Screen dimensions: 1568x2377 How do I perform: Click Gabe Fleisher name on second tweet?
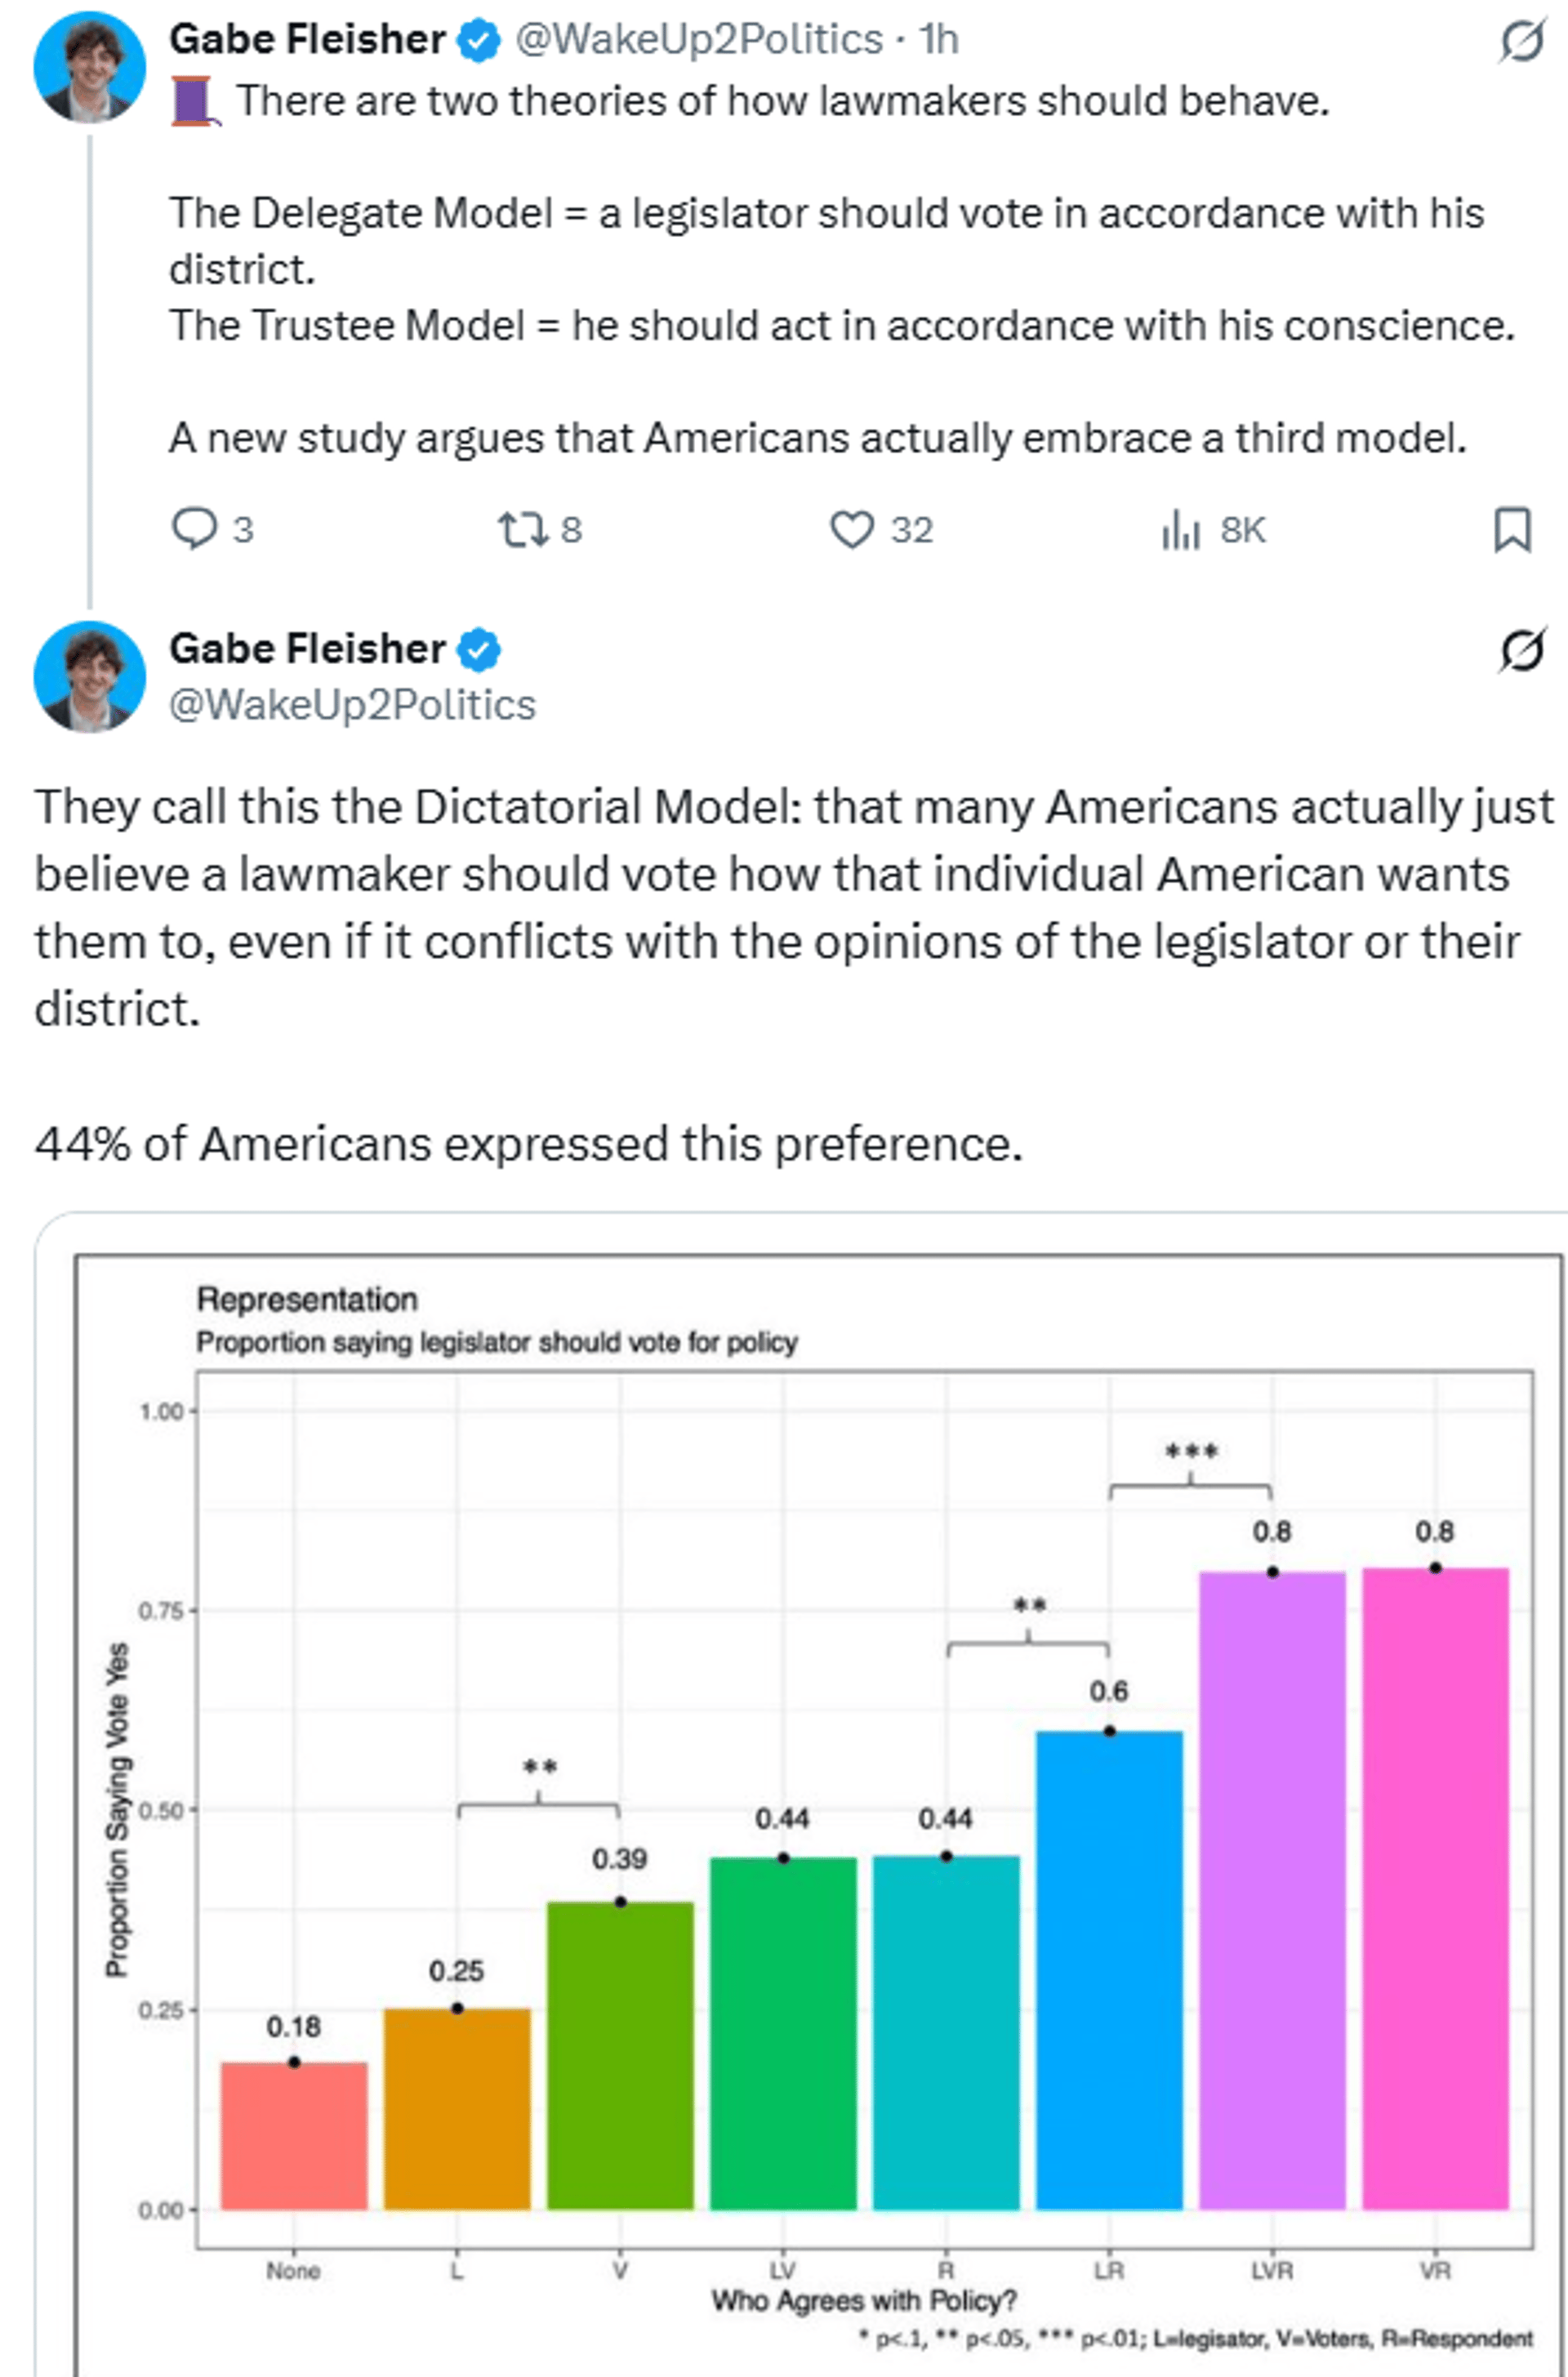coord(307,649)
